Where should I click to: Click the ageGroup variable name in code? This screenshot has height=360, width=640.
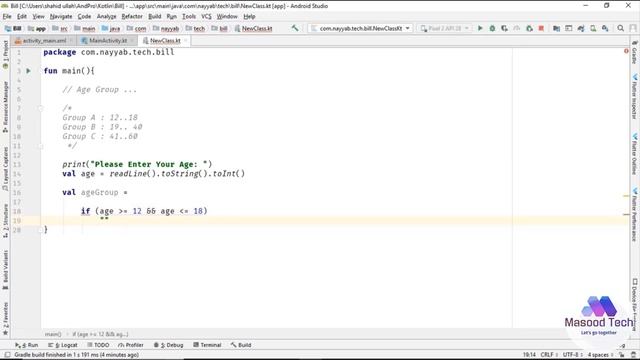[x=99, y=192]
